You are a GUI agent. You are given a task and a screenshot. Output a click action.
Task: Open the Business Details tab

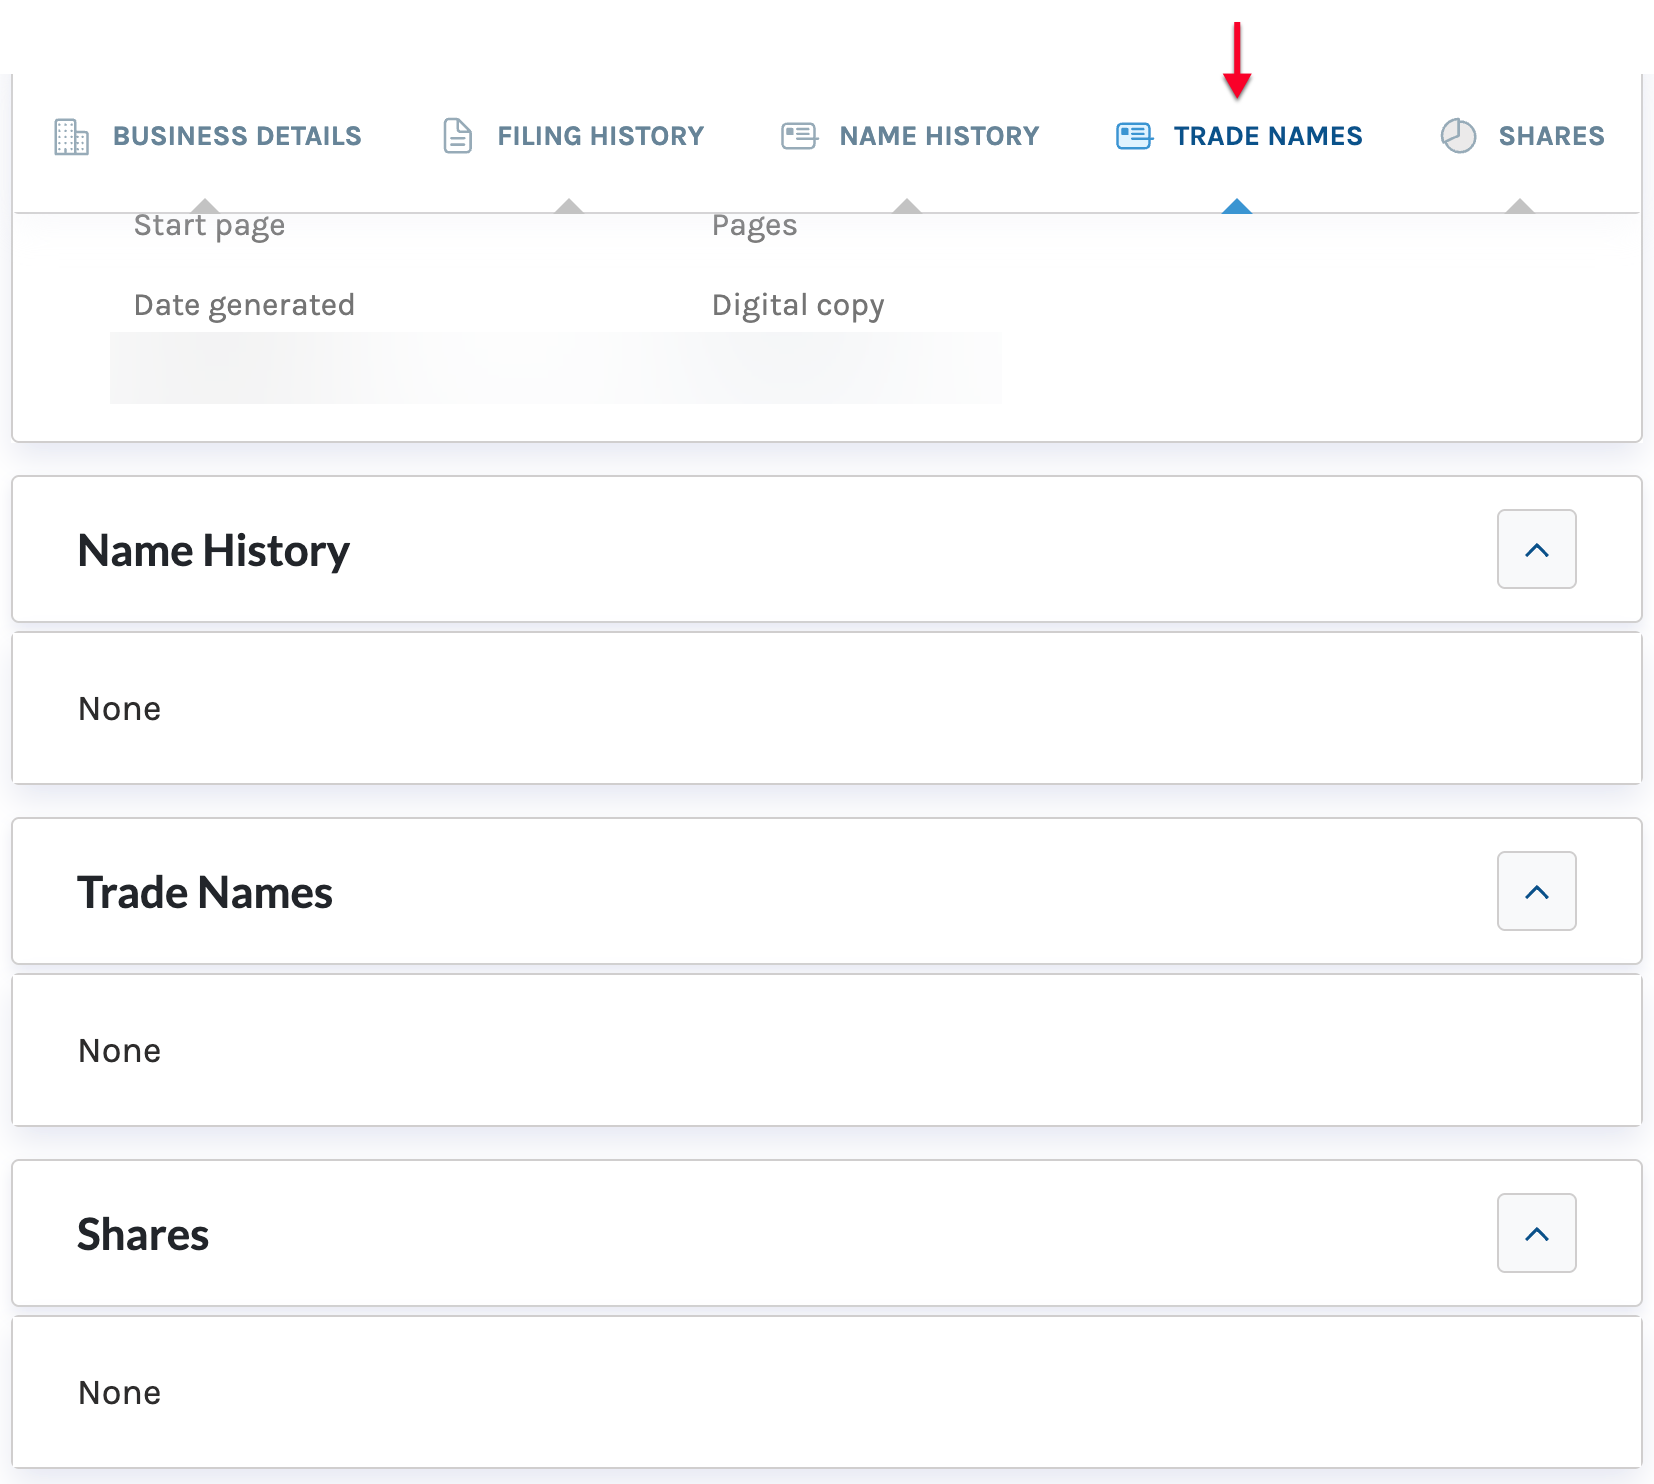(237, 136)
